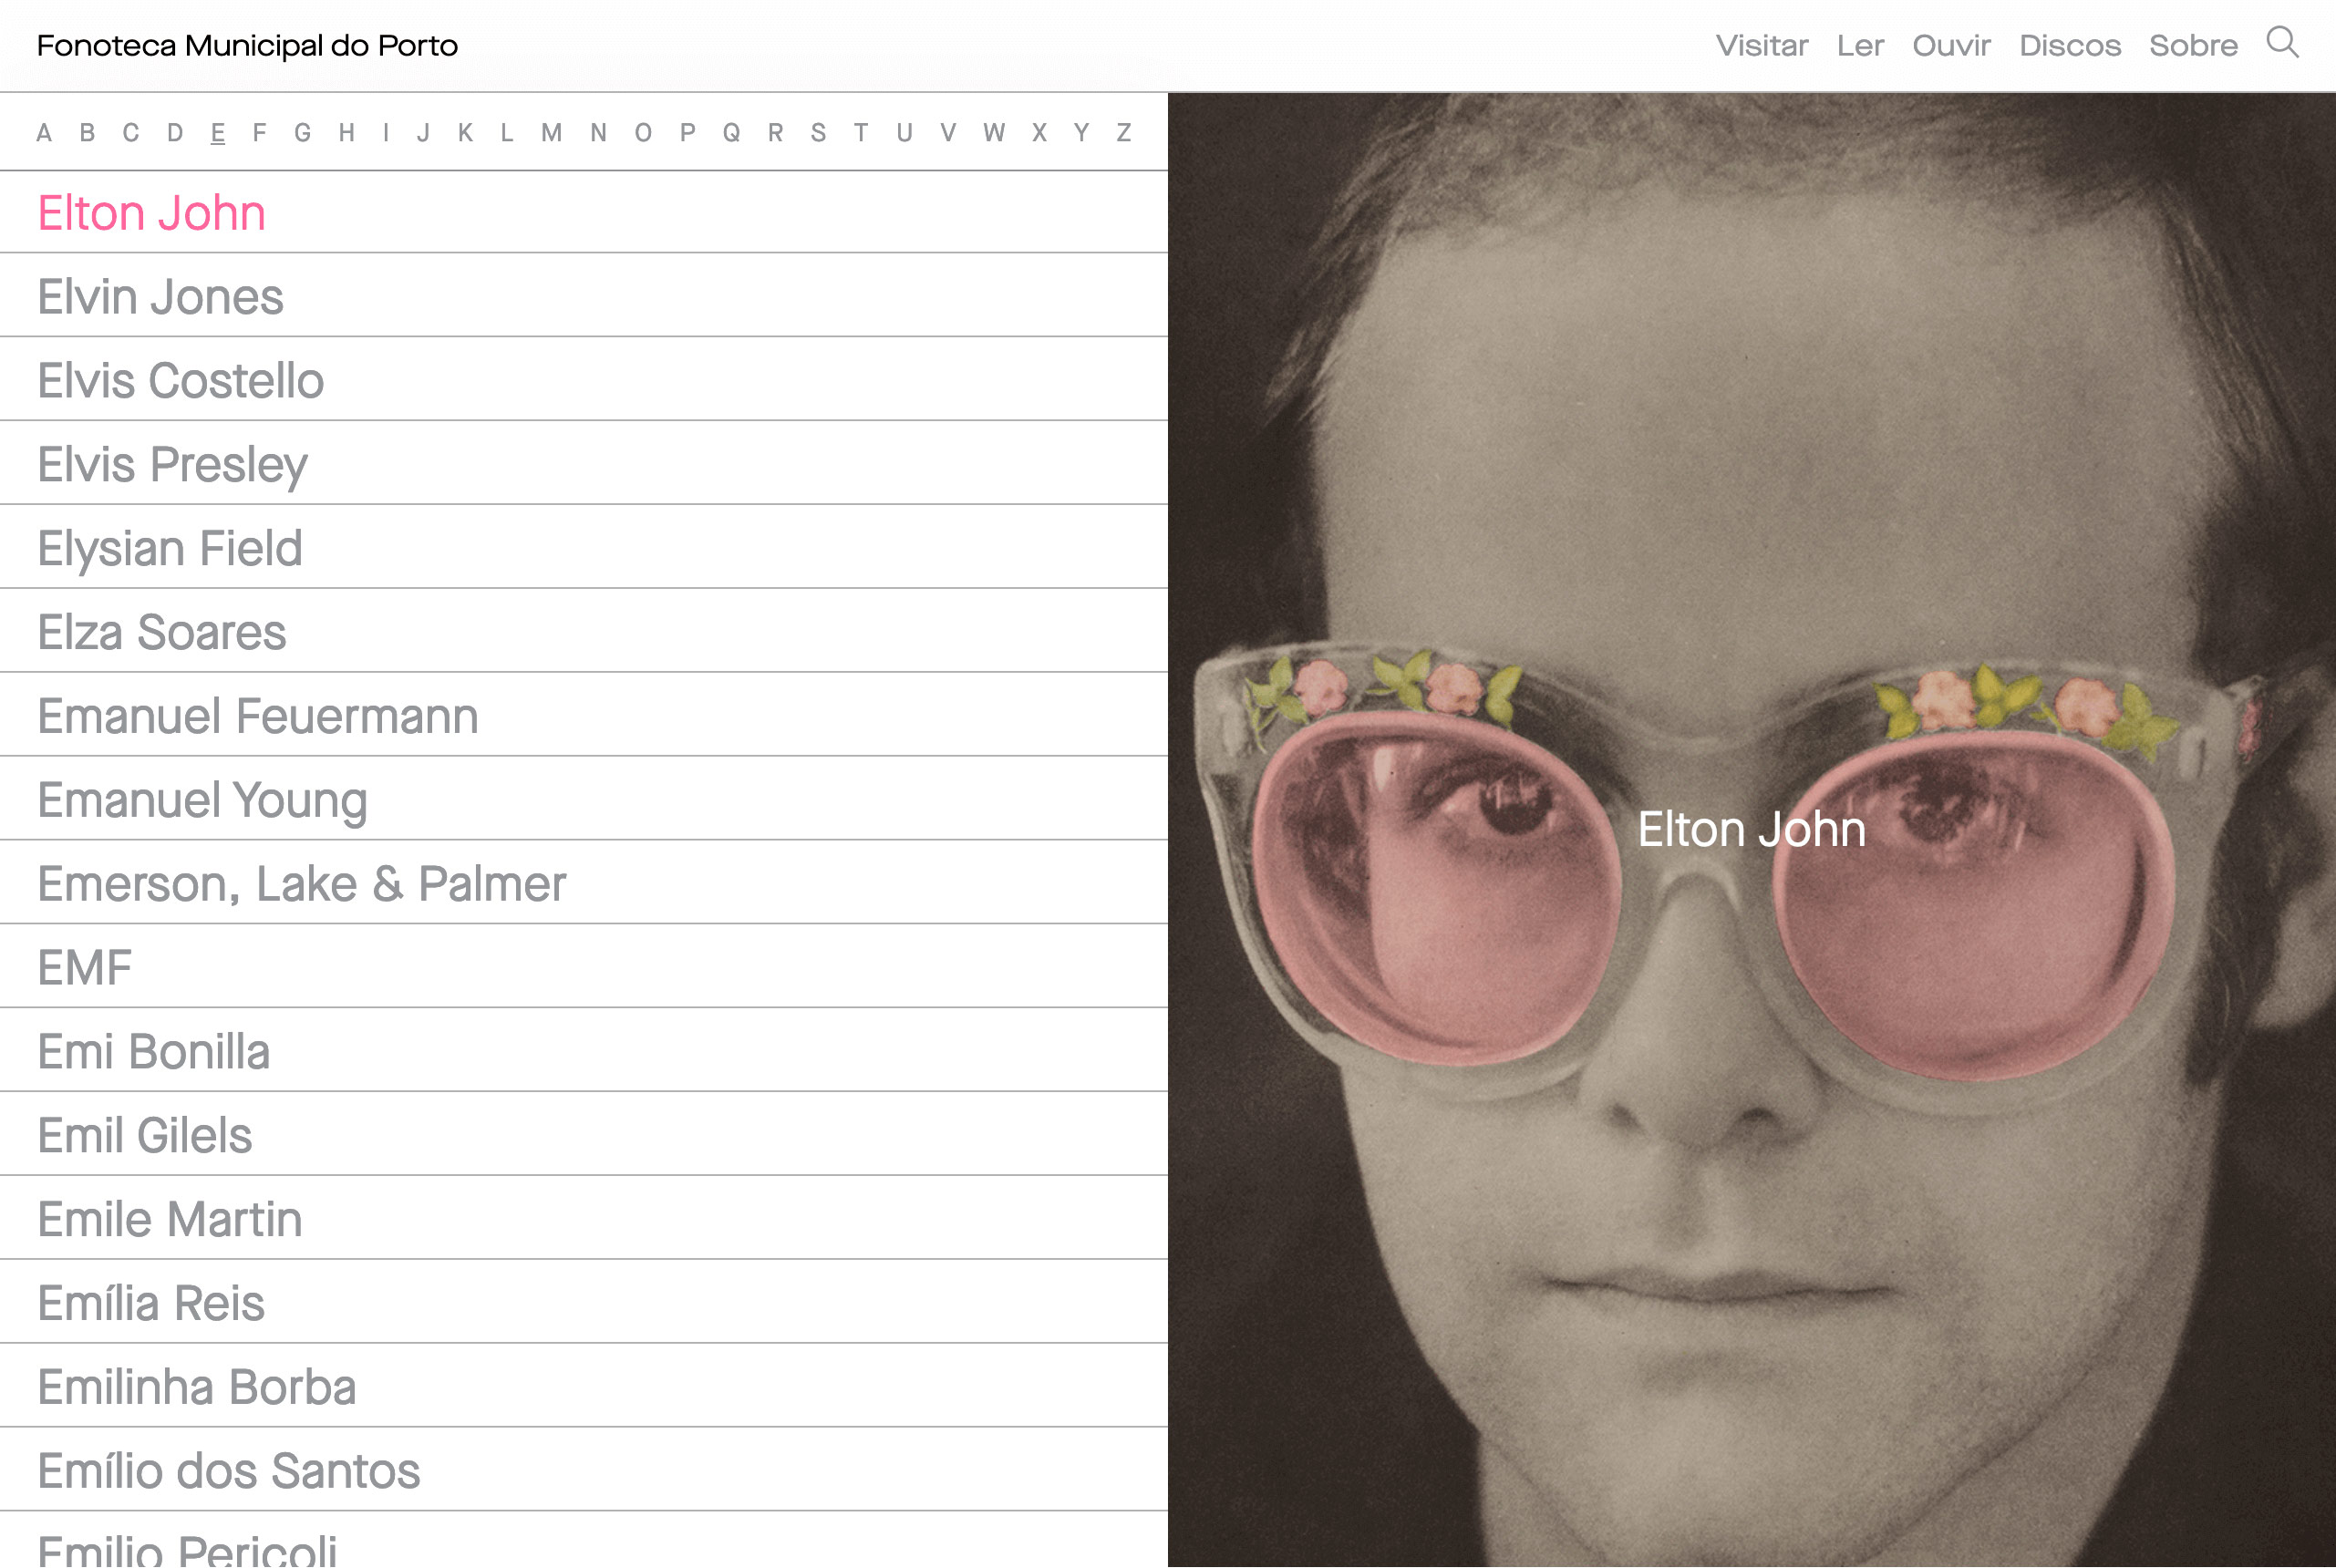Open Elvin Jones artist page
This screenshot has height=1568, width=2336.
point(584,296)
